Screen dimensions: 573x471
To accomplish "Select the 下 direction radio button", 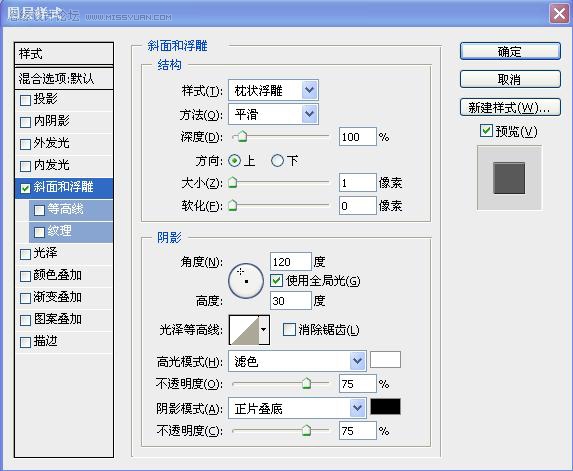I will coord(277,160).
